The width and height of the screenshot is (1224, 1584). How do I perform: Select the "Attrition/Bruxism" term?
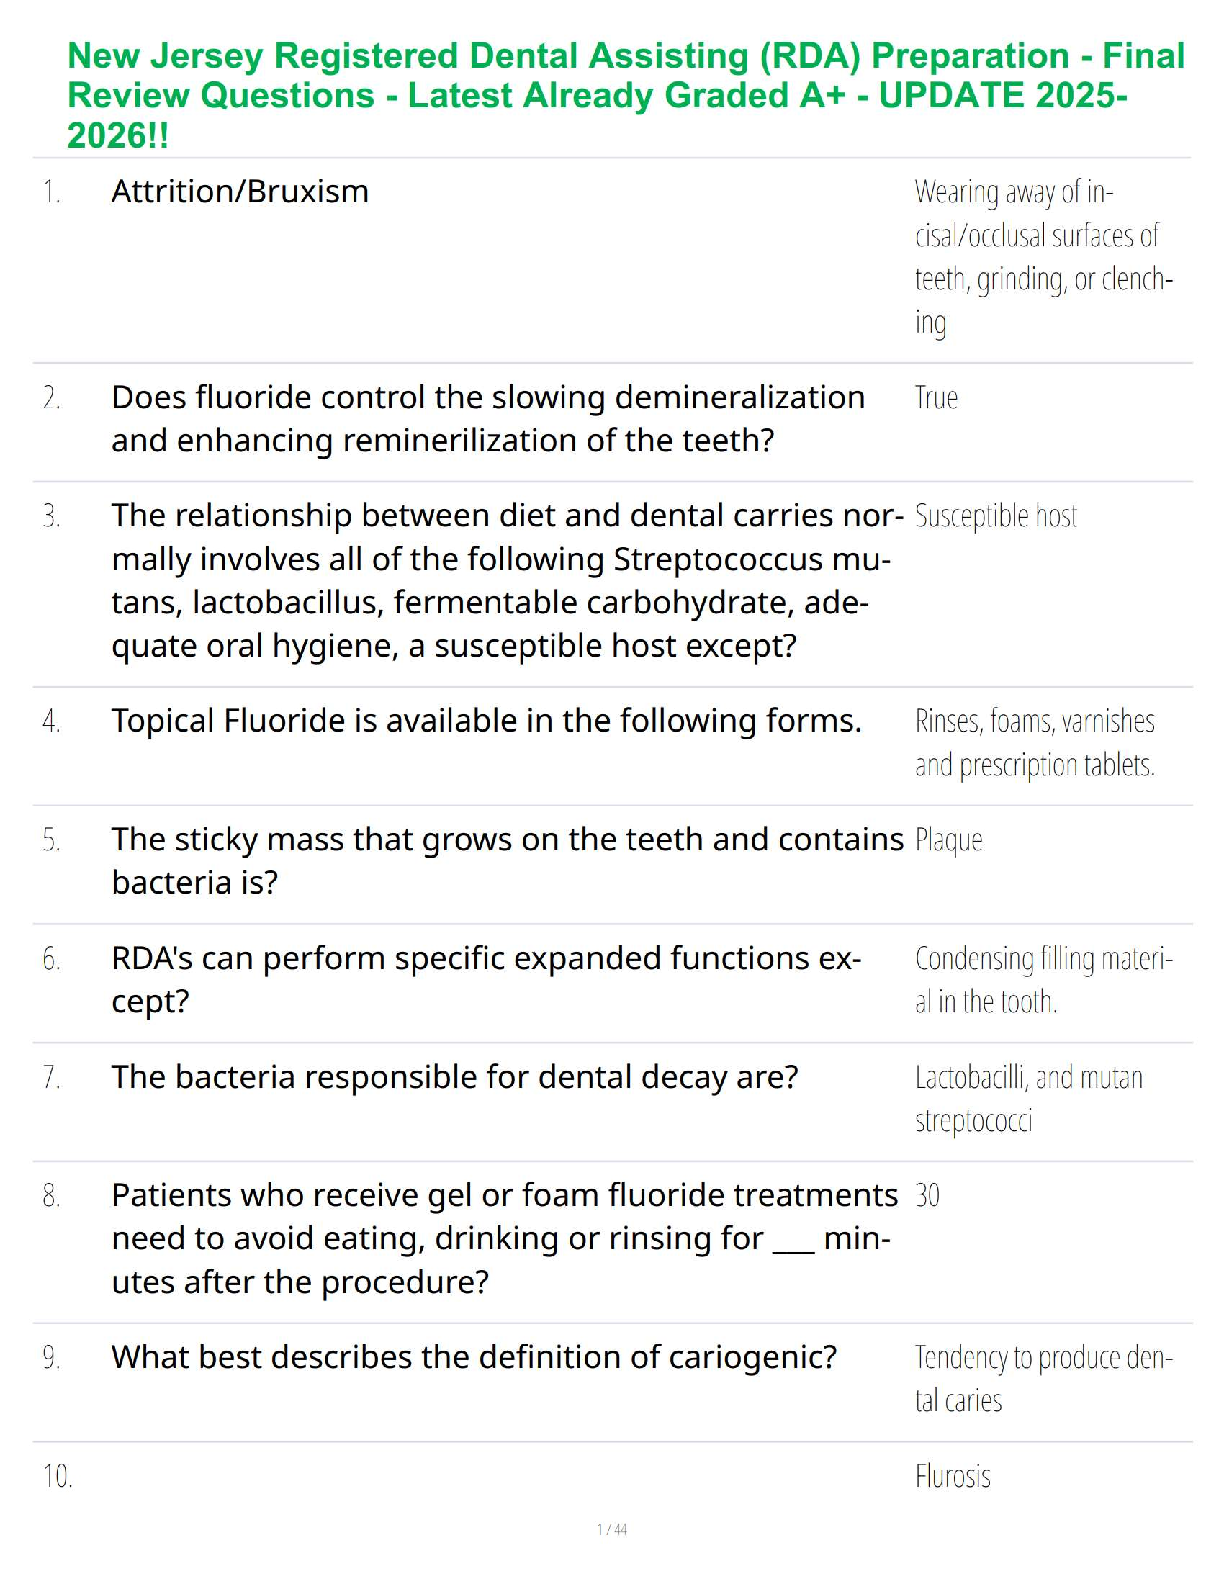pyautogui.click(x=240, y=191)
